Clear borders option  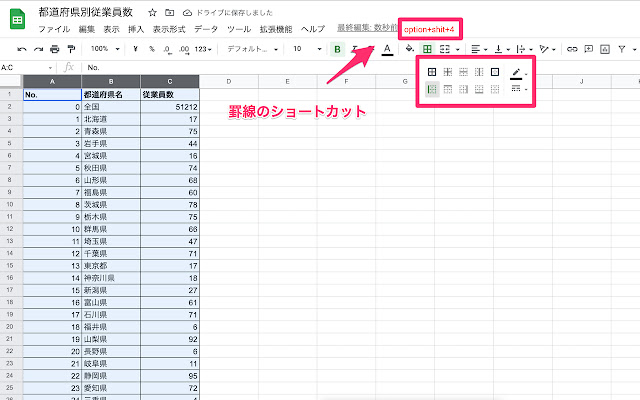pos(495,89)
